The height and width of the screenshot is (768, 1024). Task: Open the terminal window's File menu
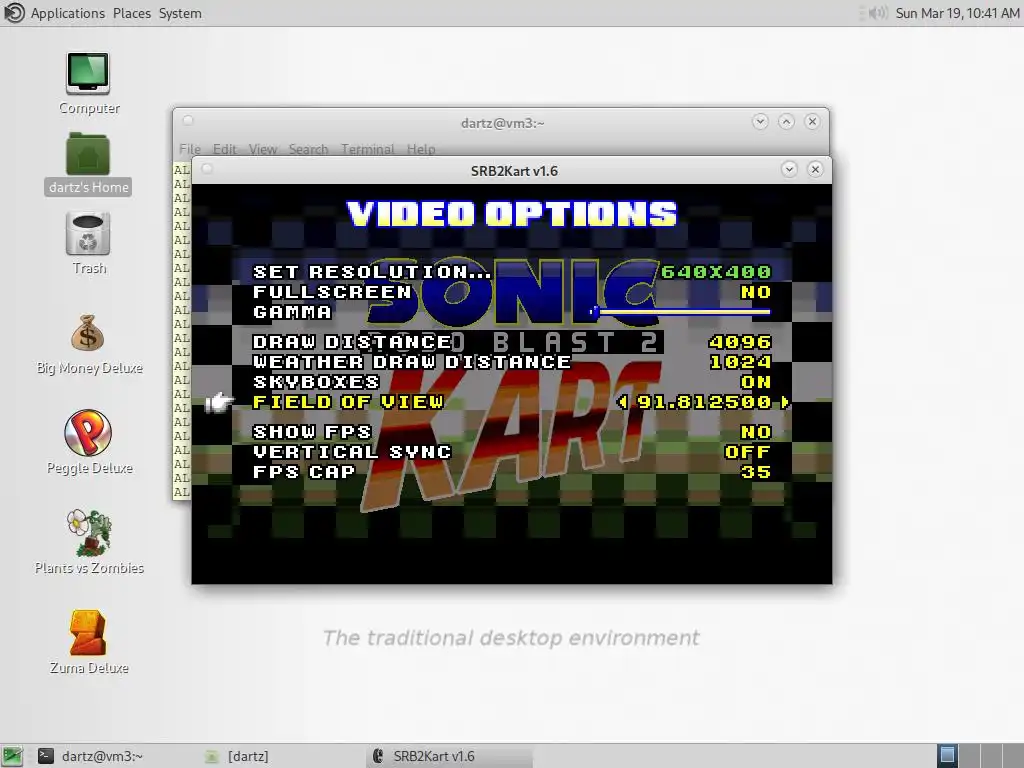click(x=189, y=149)
